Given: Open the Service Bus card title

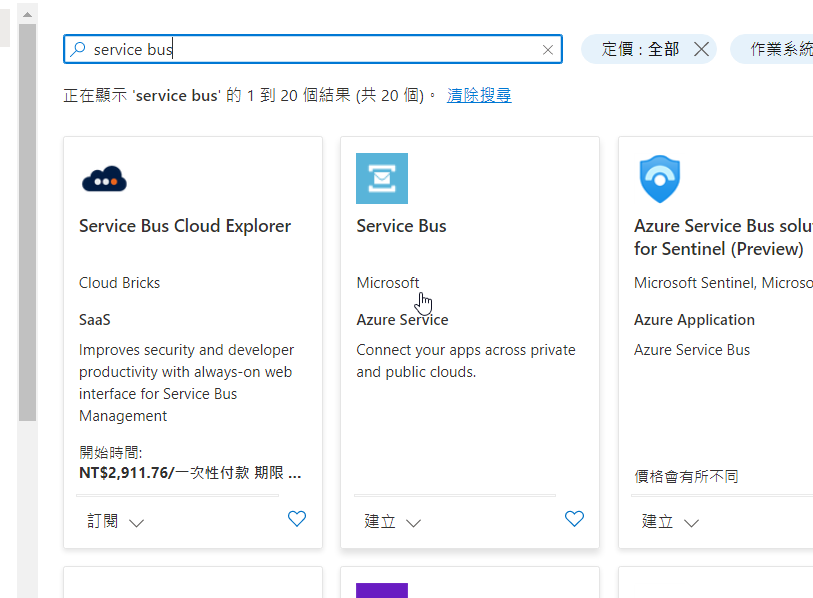Looking at the screenshot, I should pyautogui.click(x=401, y=226).
